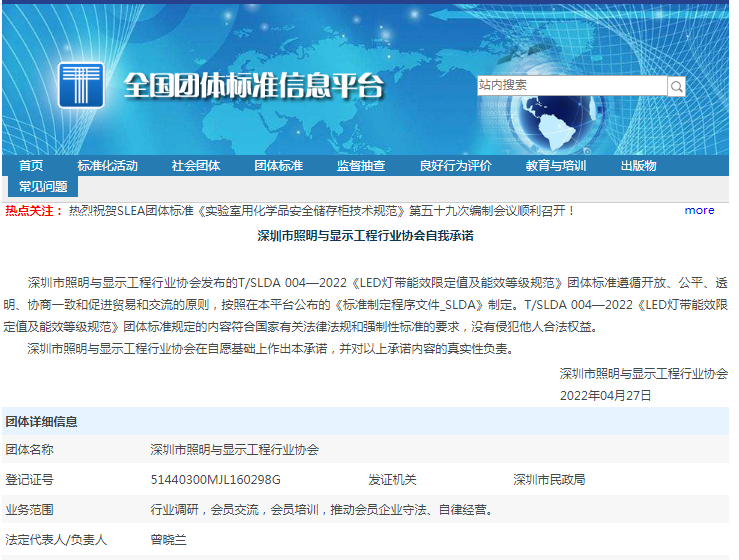Screen dimensions: 739x560
Task: Click the search magnifier button
Action: 676,86
